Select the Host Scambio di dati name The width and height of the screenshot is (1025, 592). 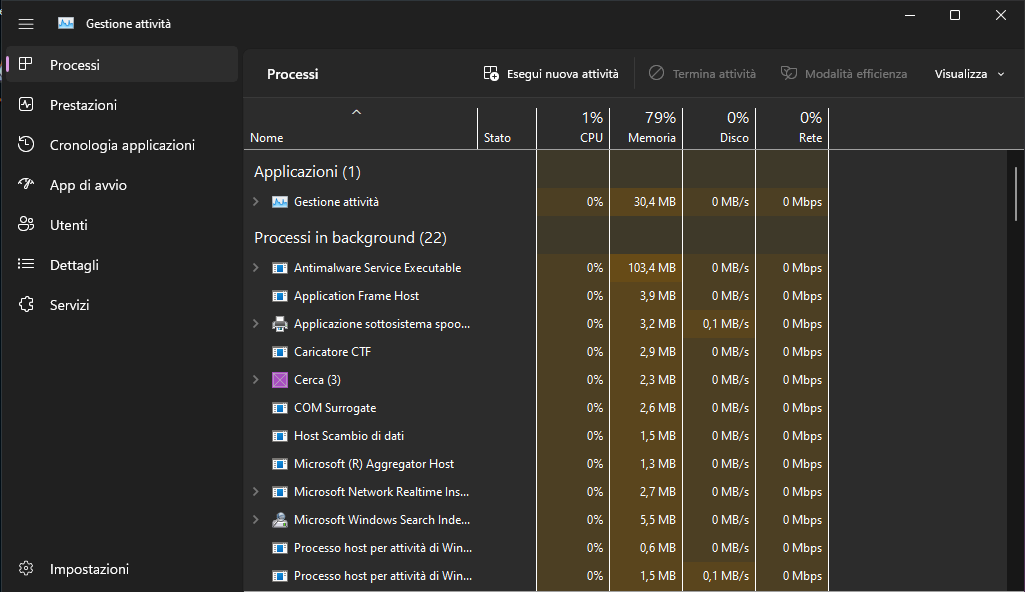(349, 436)
